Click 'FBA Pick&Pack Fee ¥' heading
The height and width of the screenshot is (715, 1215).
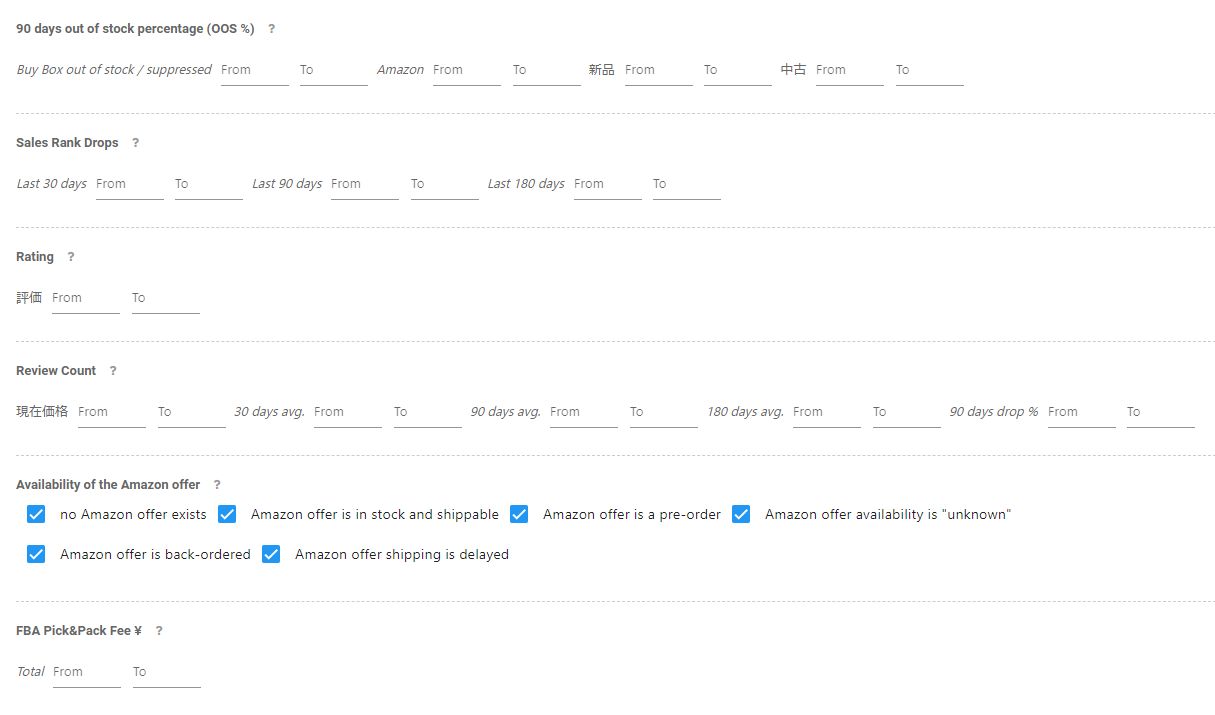point(79,631)
